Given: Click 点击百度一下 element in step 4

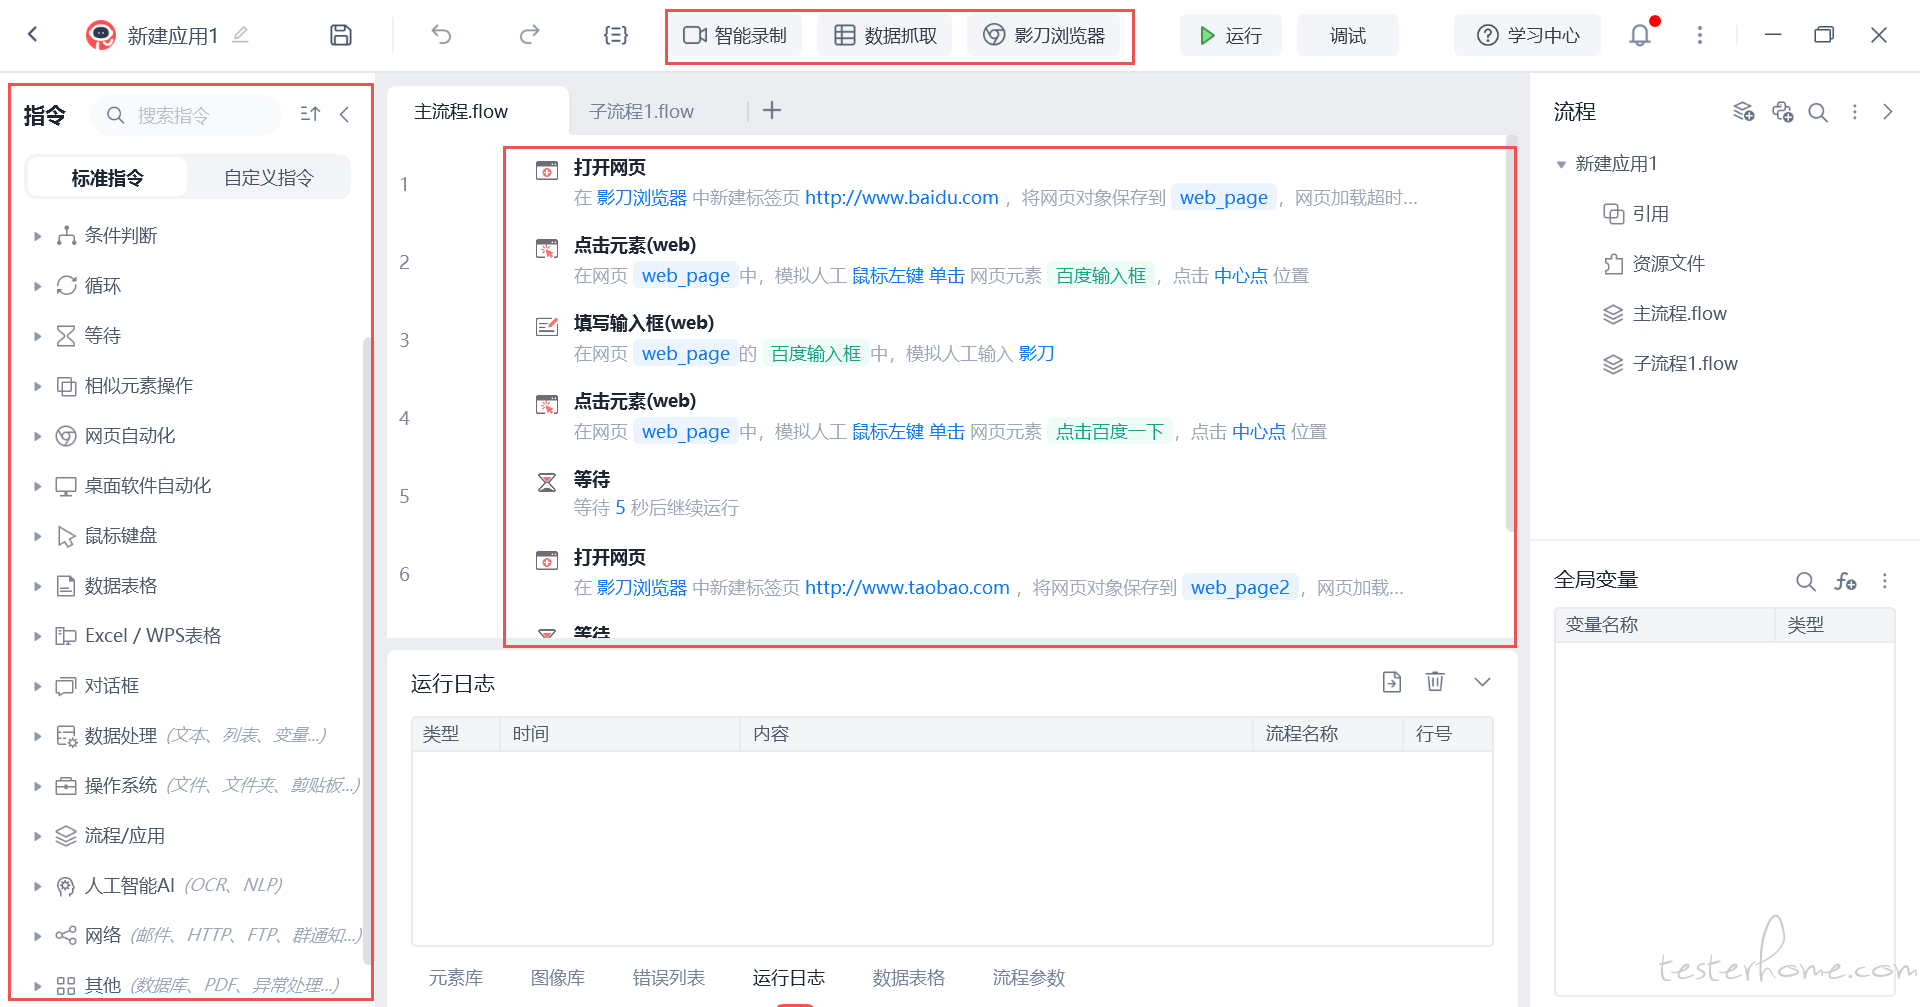Looking at the screenshot, I should pos(1110,432).
